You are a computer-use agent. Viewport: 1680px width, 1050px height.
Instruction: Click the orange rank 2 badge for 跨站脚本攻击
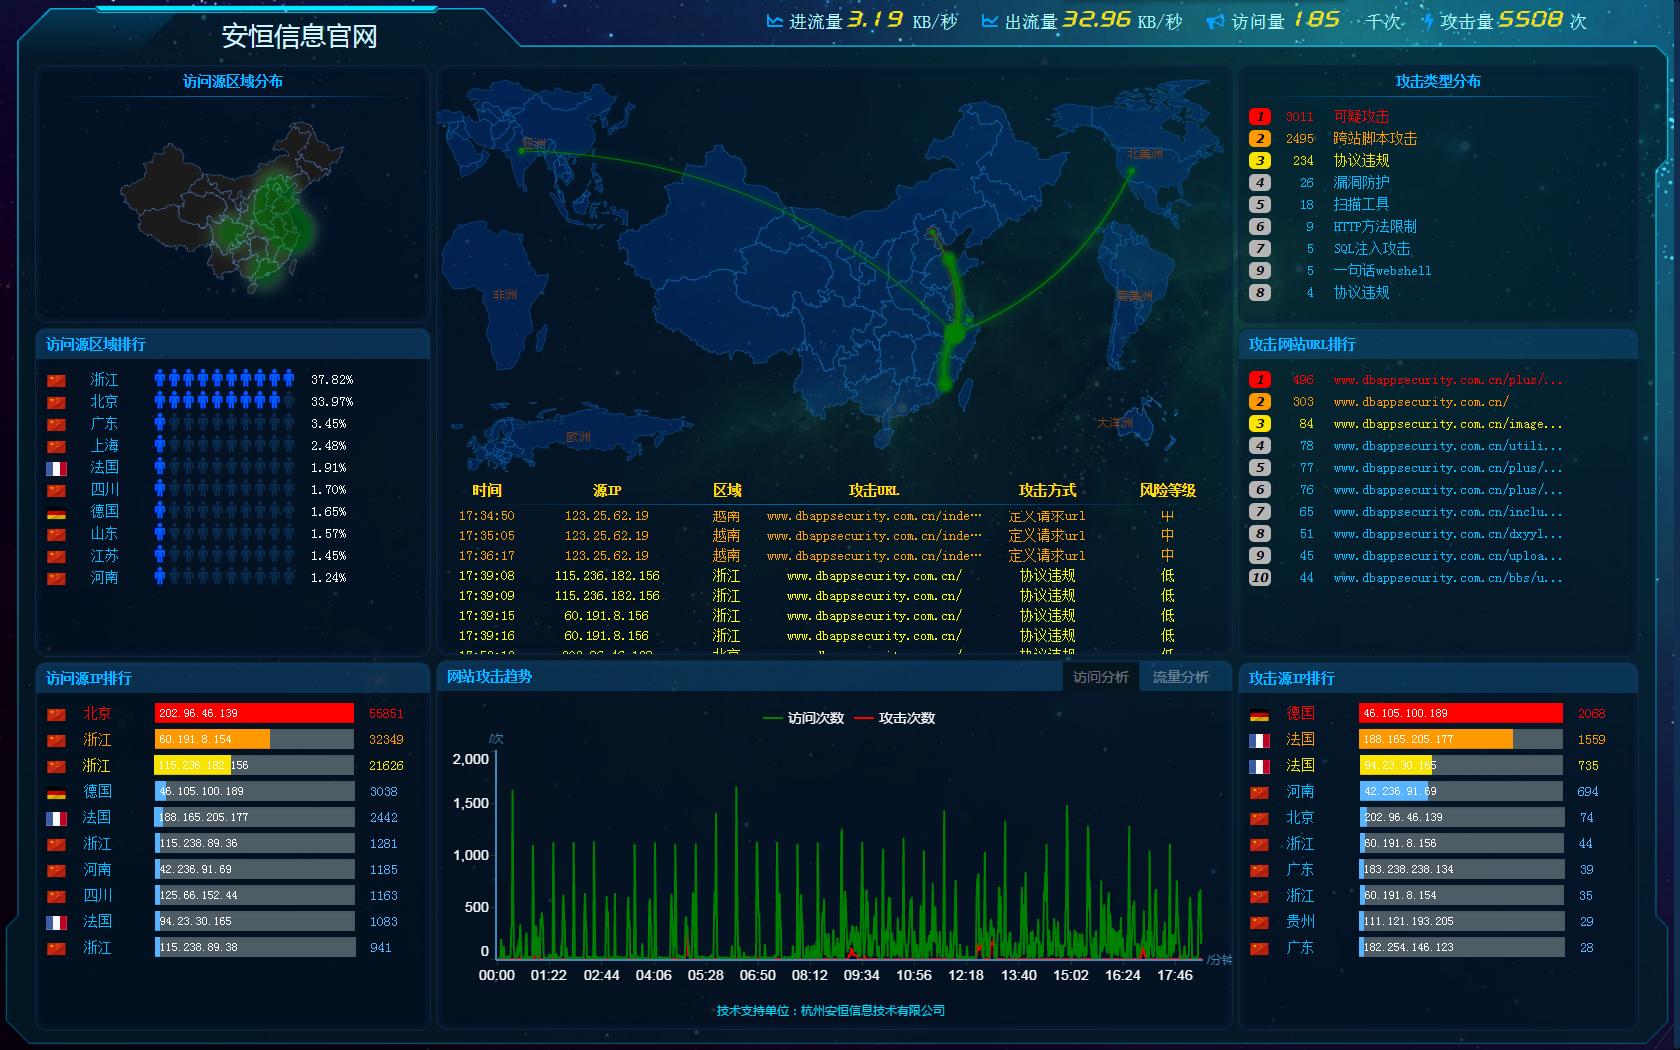pos(1260,139)
